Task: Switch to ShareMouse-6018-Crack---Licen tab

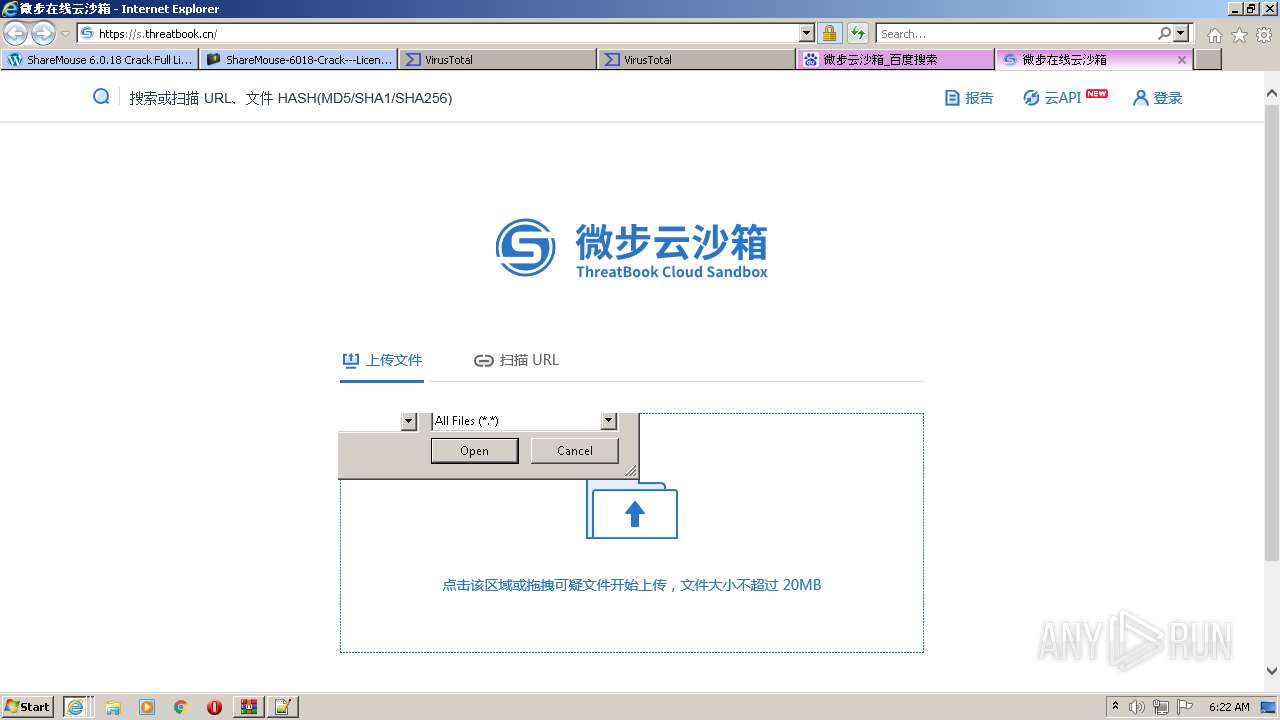Action: tap(299, 60)
